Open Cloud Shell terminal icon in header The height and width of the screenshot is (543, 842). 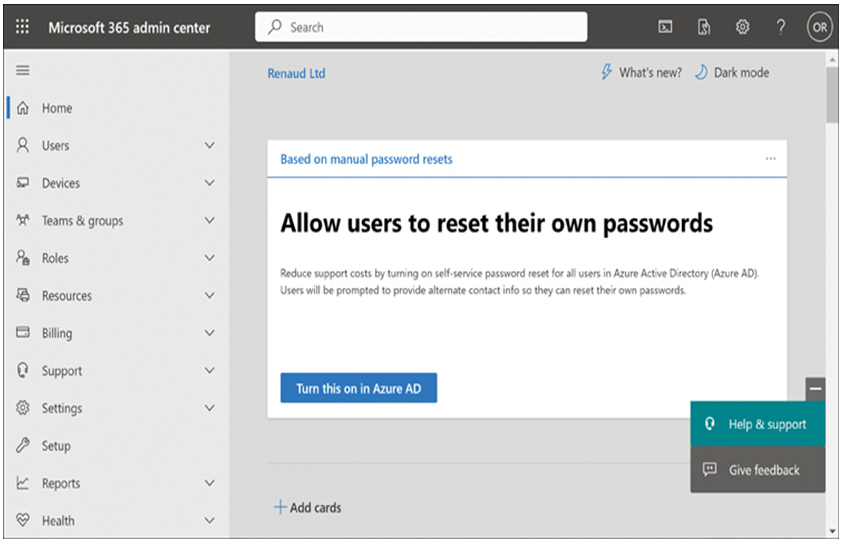click(x=665, y=27)
